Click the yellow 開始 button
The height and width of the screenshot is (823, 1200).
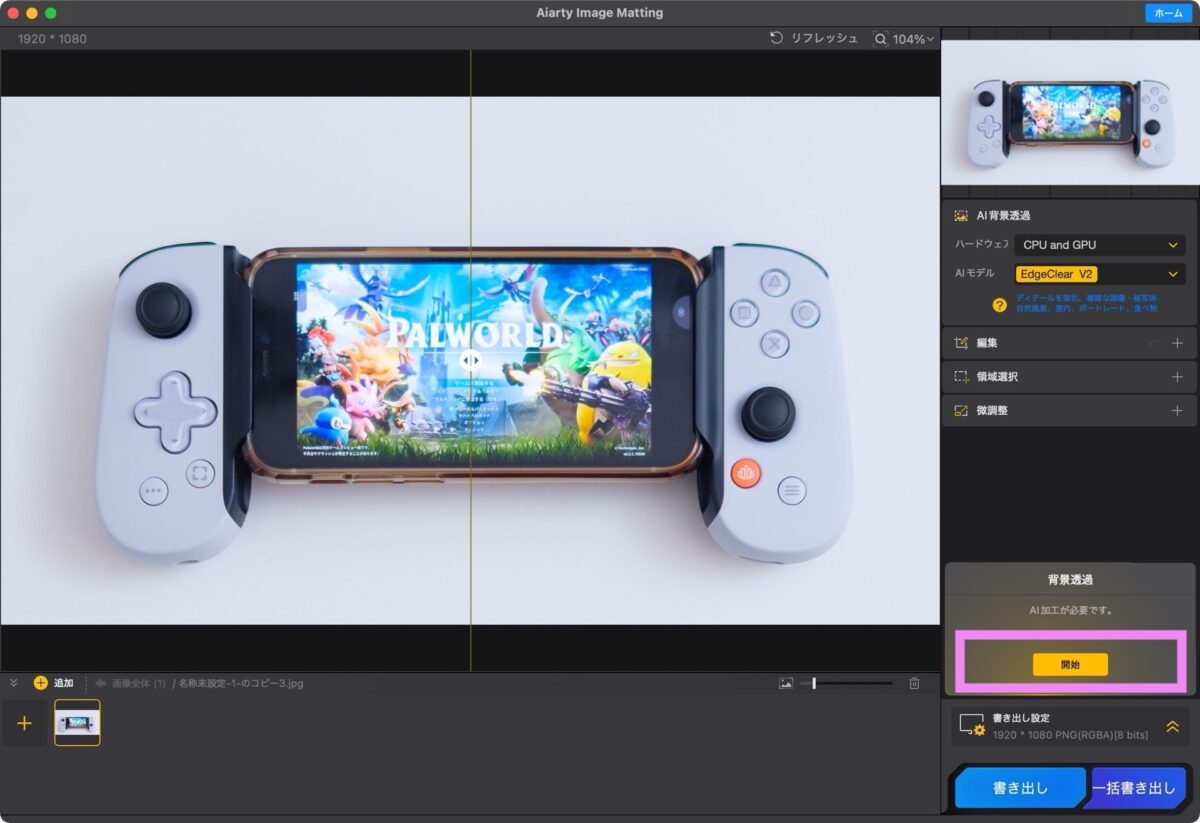click(x=1070, y=664)
